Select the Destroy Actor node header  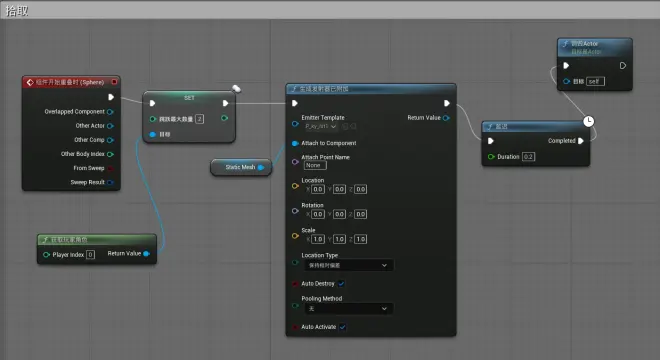tap(594, 47)
